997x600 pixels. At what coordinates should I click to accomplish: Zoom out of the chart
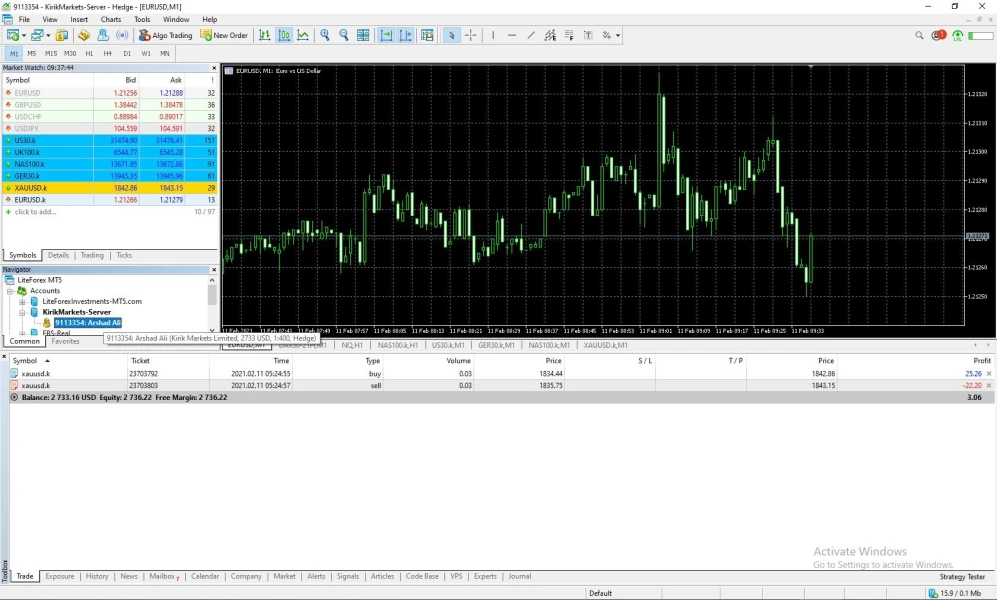pyautogui.click(x=344, y=35)
